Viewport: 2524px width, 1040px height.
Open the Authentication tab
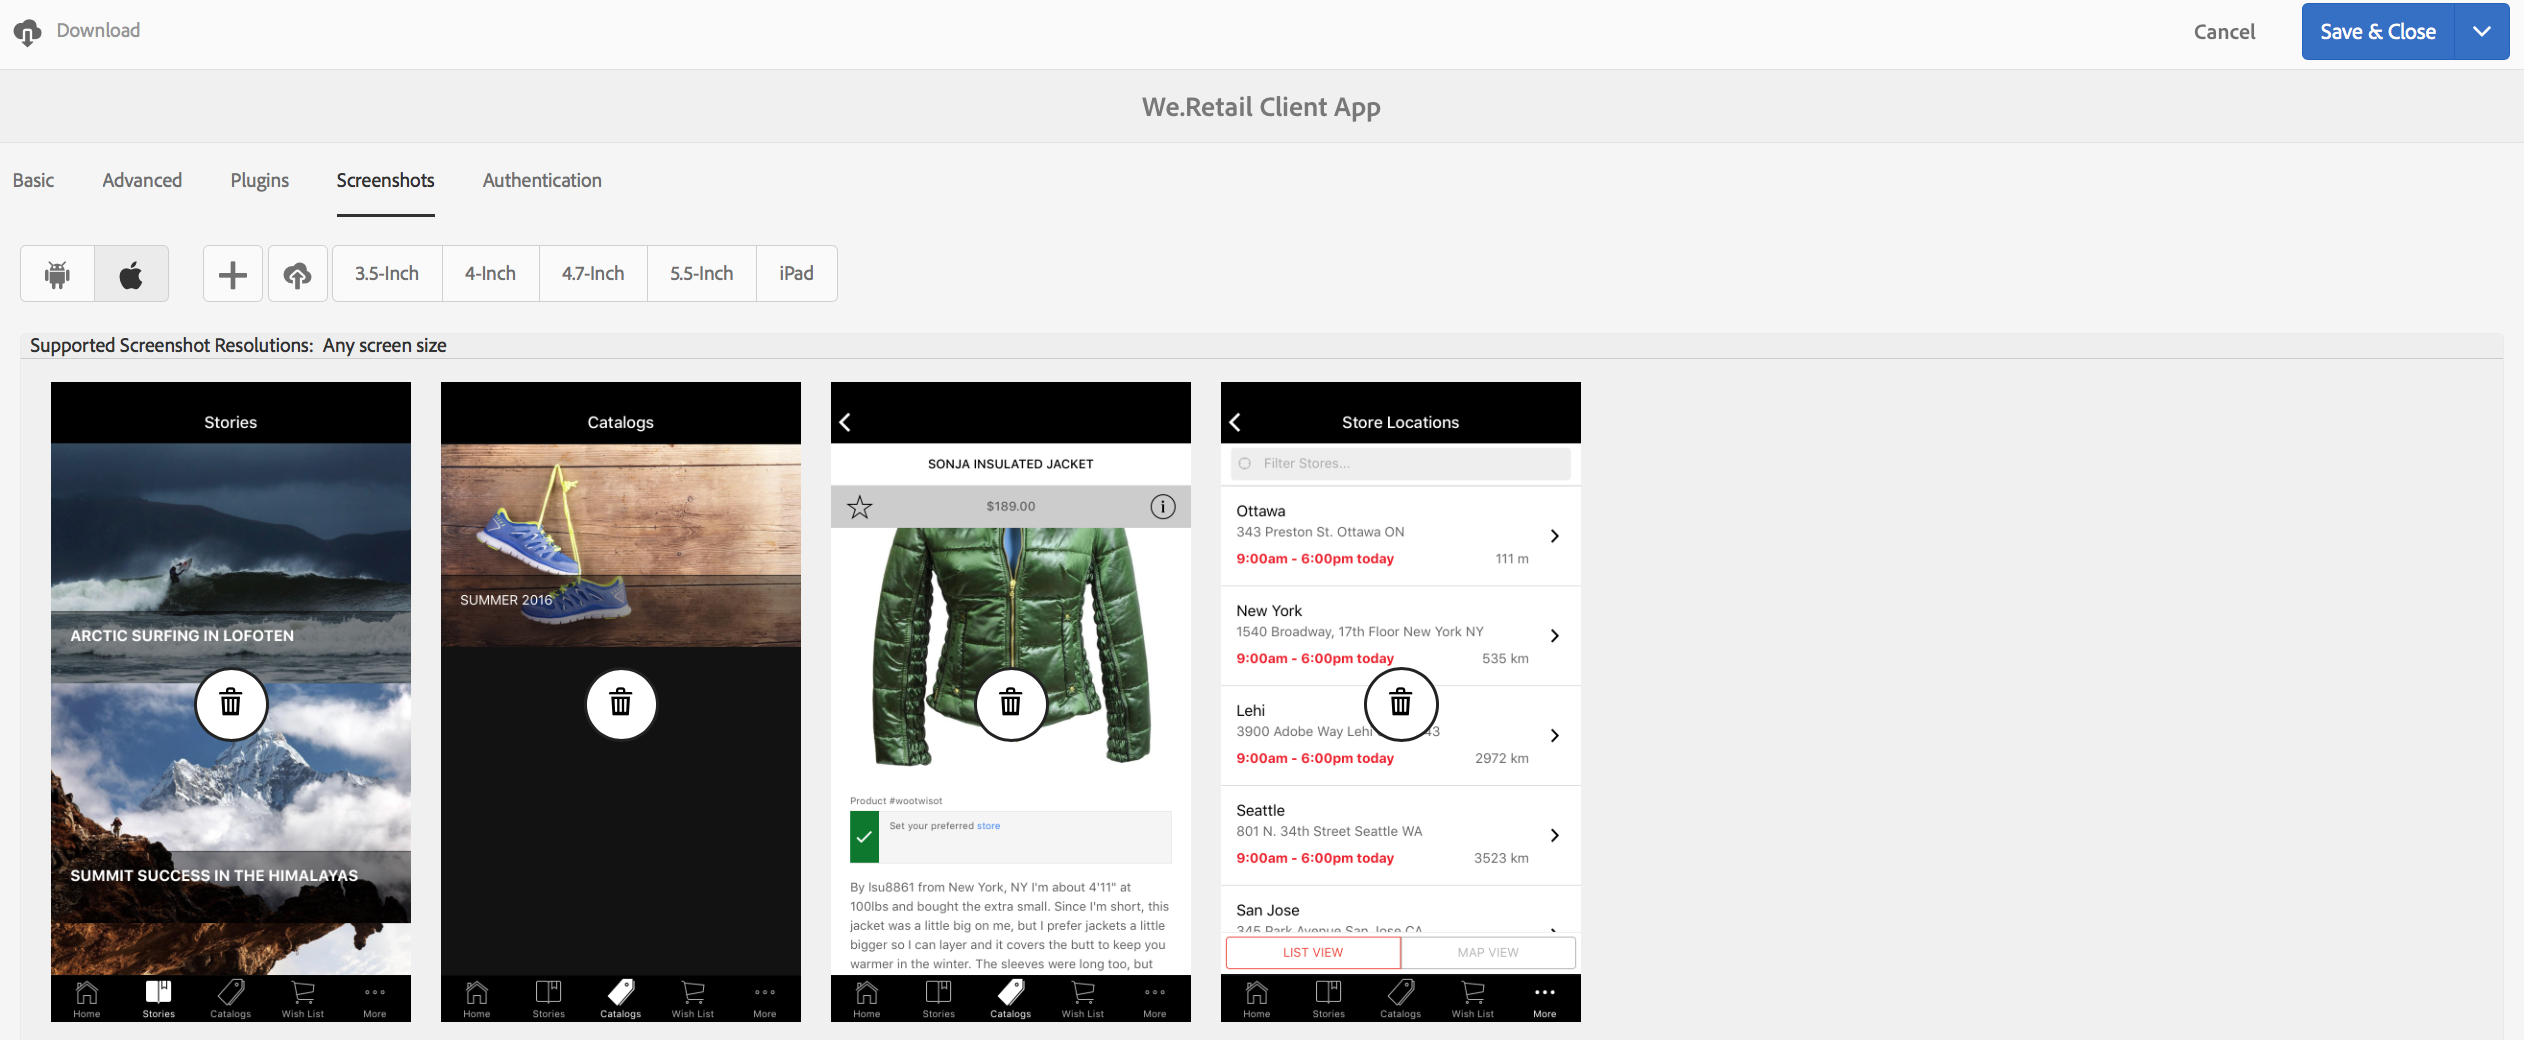[542, 180]
